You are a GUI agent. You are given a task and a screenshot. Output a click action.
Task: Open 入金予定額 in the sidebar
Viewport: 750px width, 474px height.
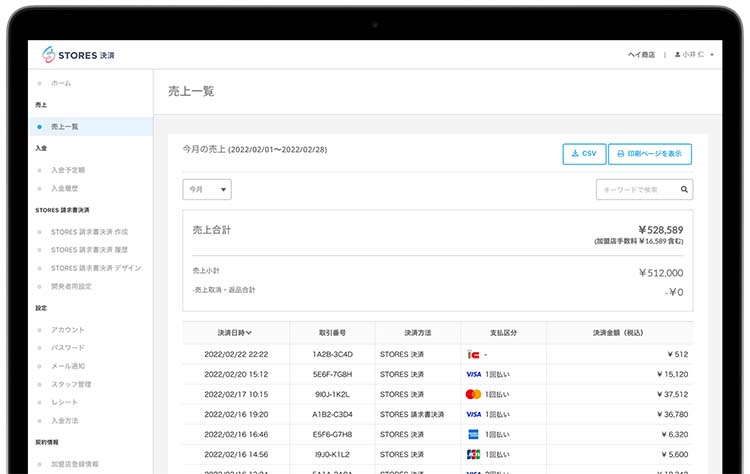point(68,170)
